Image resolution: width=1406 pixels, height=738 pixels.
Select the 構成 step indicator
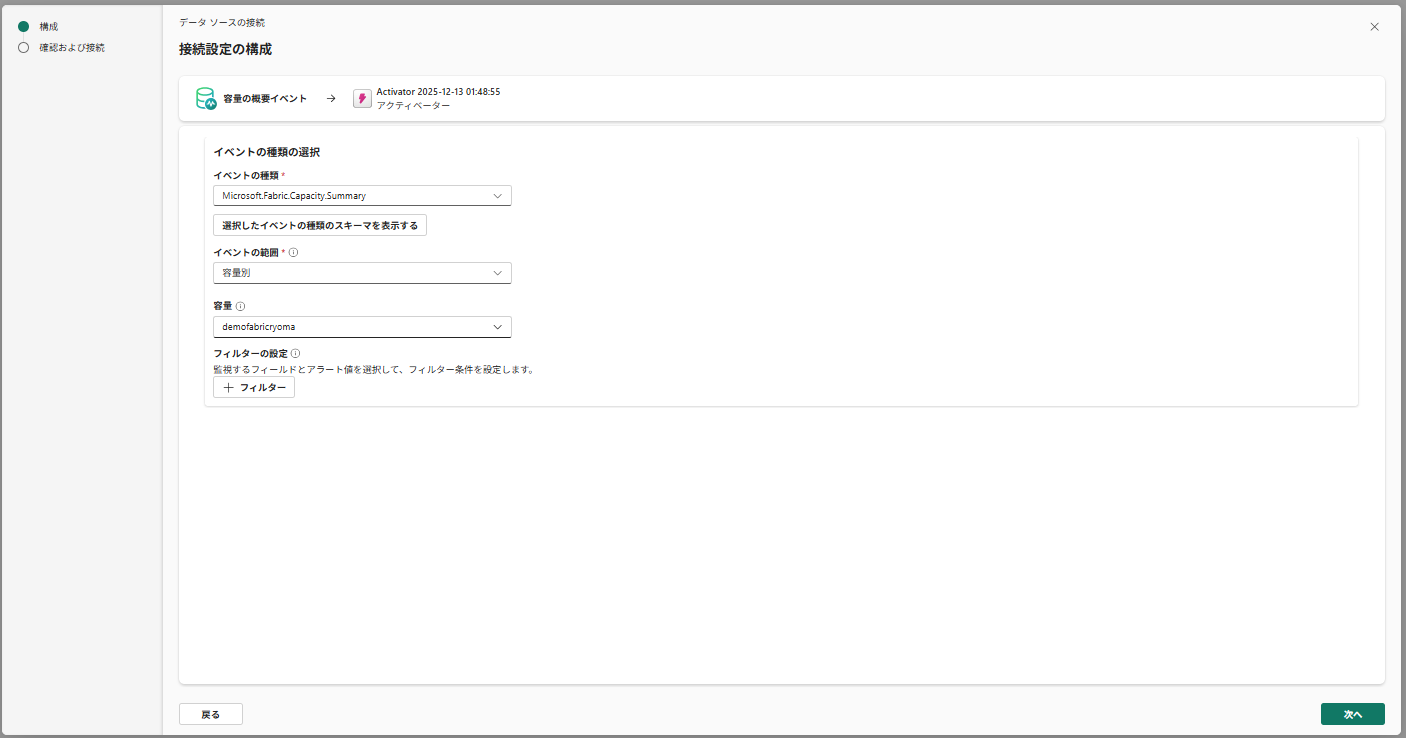tap(24, 27)
